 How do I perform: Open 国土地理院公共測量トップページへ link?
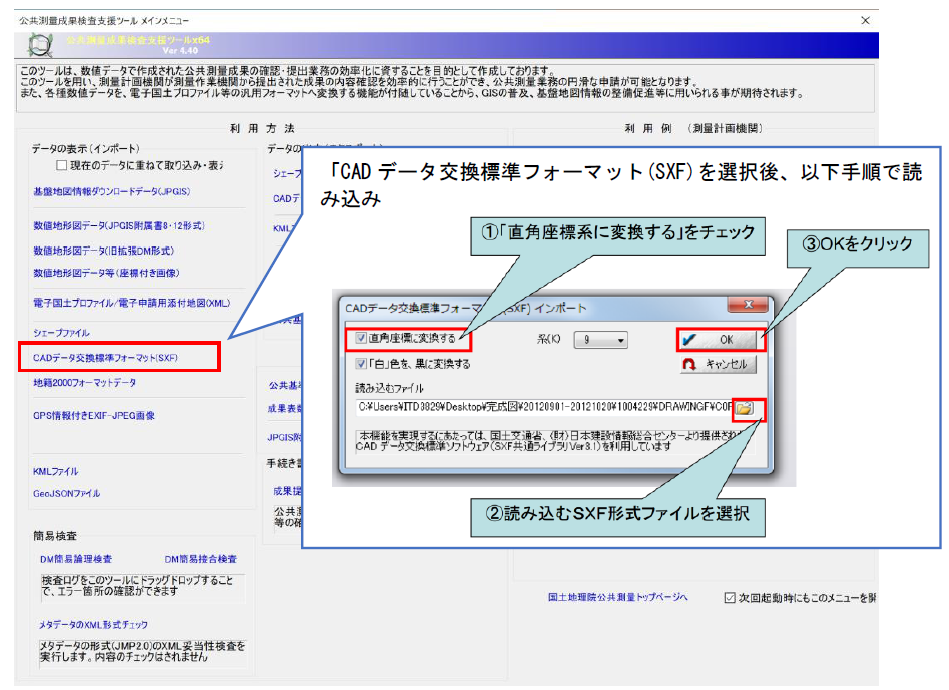pyautogui.click(x=617, y=597)
